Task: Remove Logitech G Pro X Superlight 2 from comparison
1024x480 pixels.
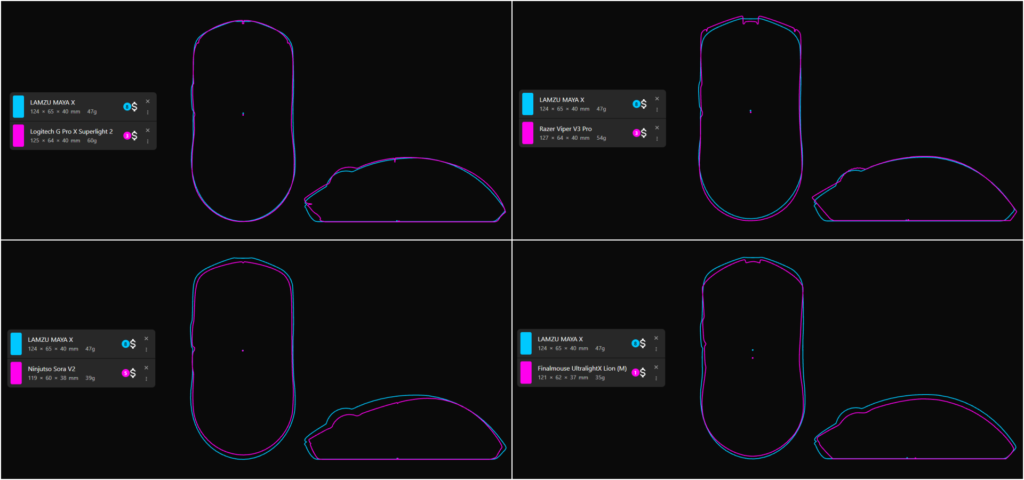Action: click(148, 131)
